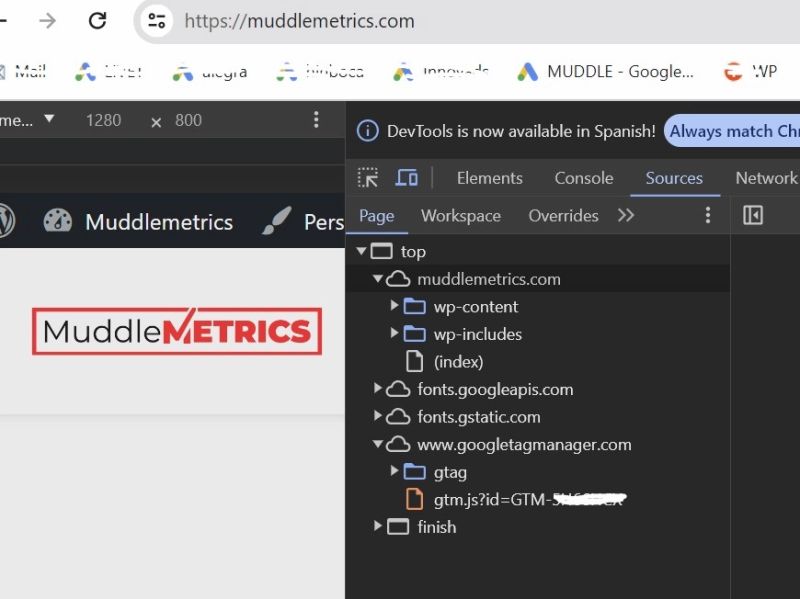Toggle the device emulation toolbar
This screenshot has height=599, width=800.
pyautogui.click(x=406, y=177)
